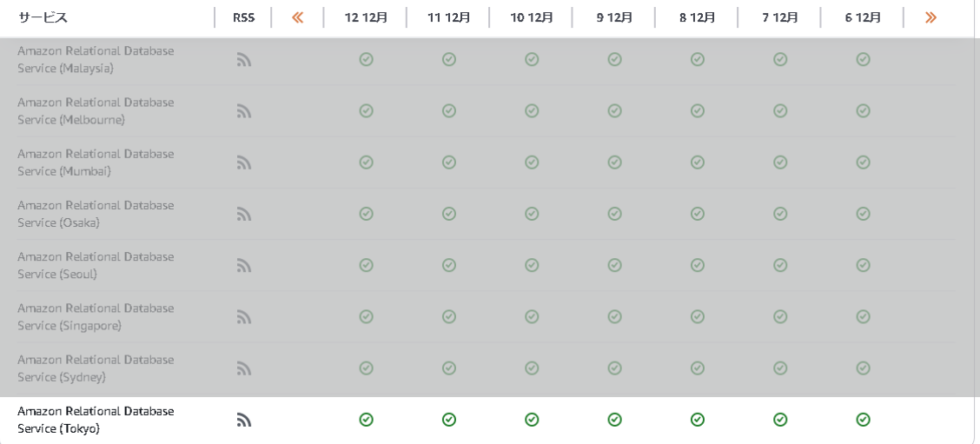The image size is (980, 444).
Task: Click Tokyo status checkmark for 9 12月
Action: 614,420
